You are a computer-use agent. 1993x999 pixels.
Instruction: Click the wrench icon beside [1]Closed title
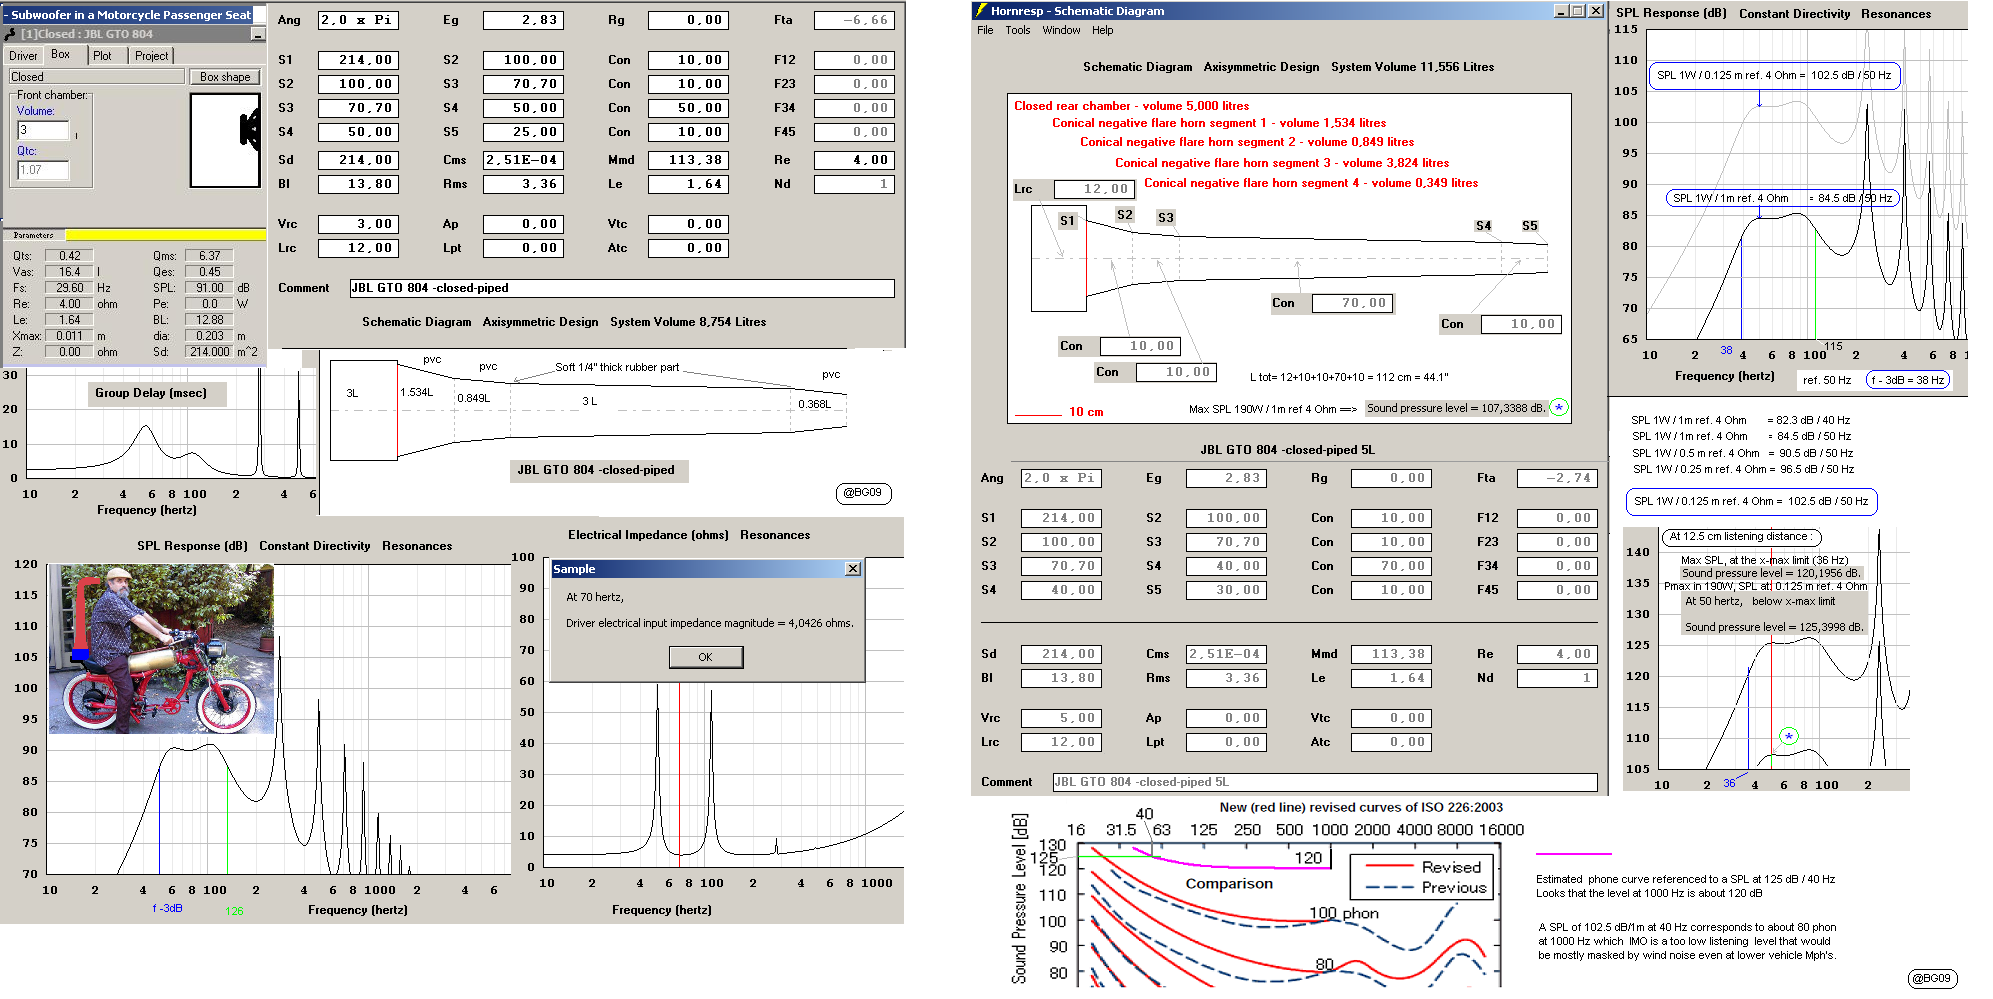coord(11,34)
